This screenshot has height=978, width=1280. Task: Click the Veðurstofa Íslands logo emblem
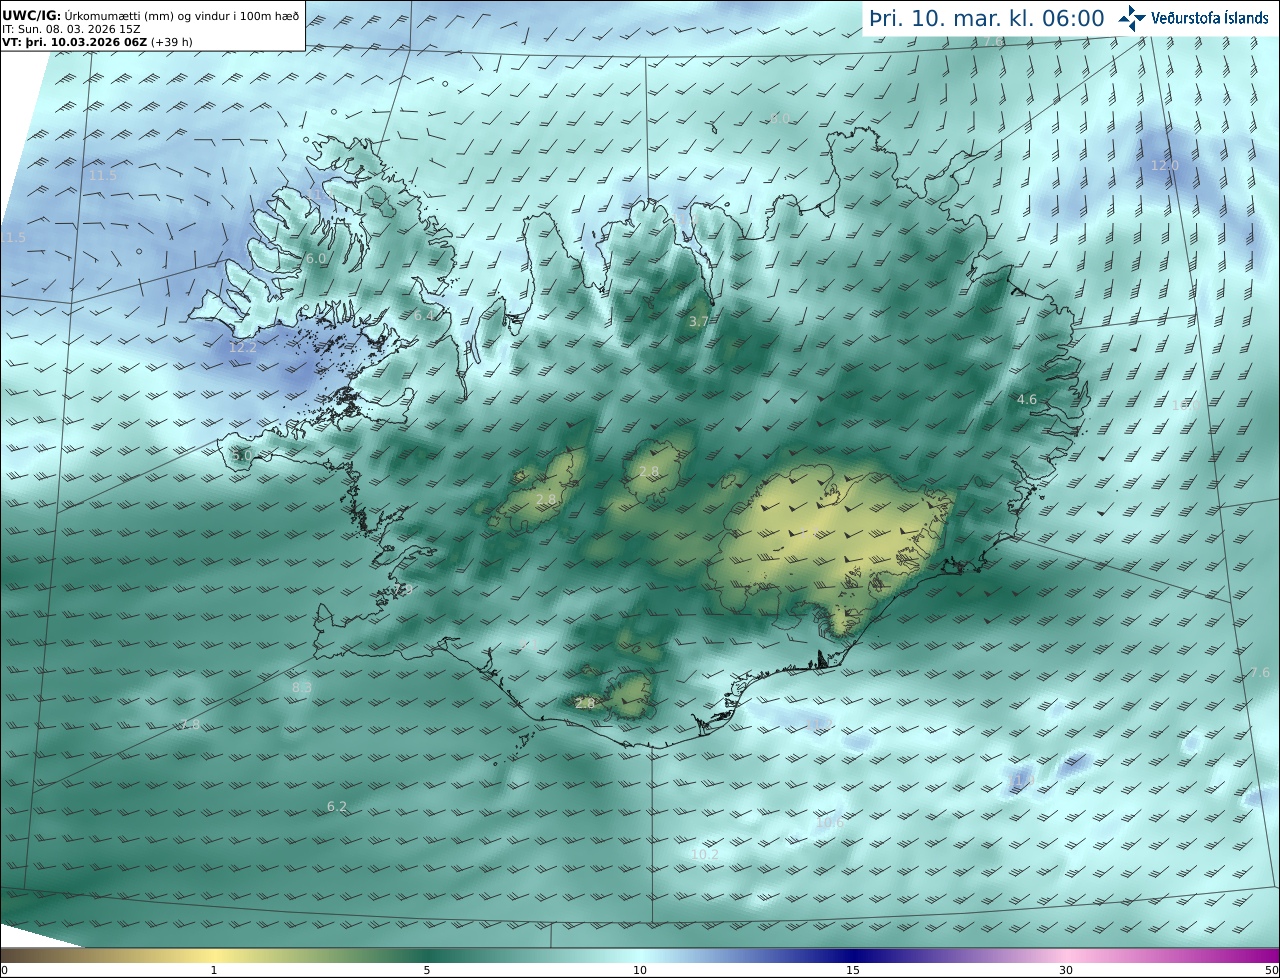pos(1132,18)
